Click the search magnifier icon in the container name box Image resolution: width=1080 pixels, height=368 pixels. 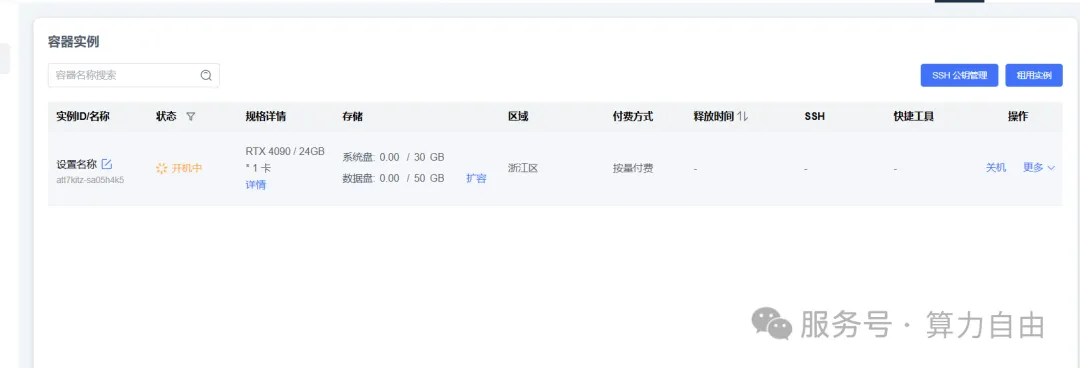[x=206, y=76]
